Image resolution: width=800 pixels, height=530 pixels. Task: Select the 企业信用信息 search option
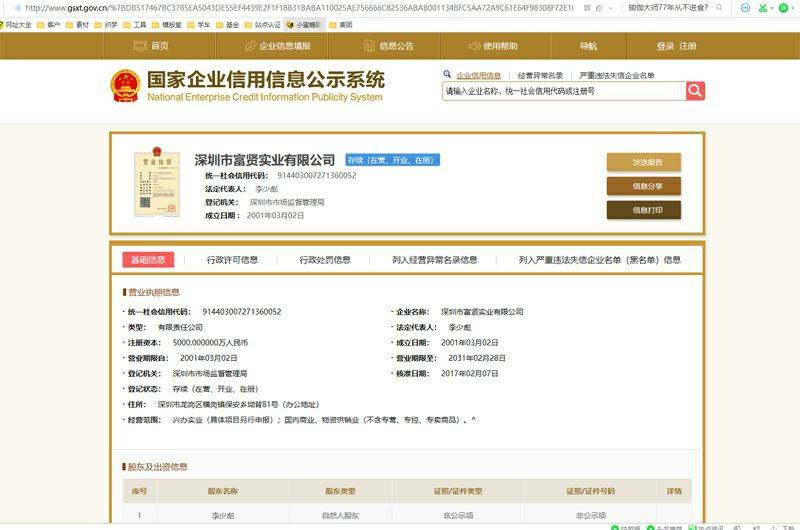point(478,75)
